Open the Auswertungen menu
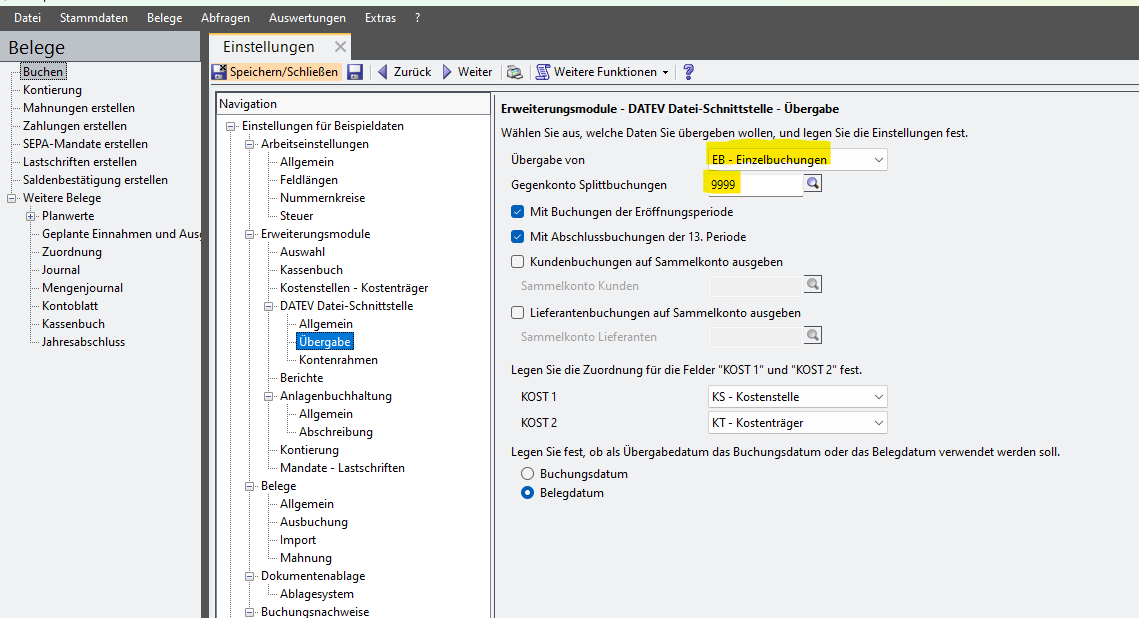 click(307, 18)
